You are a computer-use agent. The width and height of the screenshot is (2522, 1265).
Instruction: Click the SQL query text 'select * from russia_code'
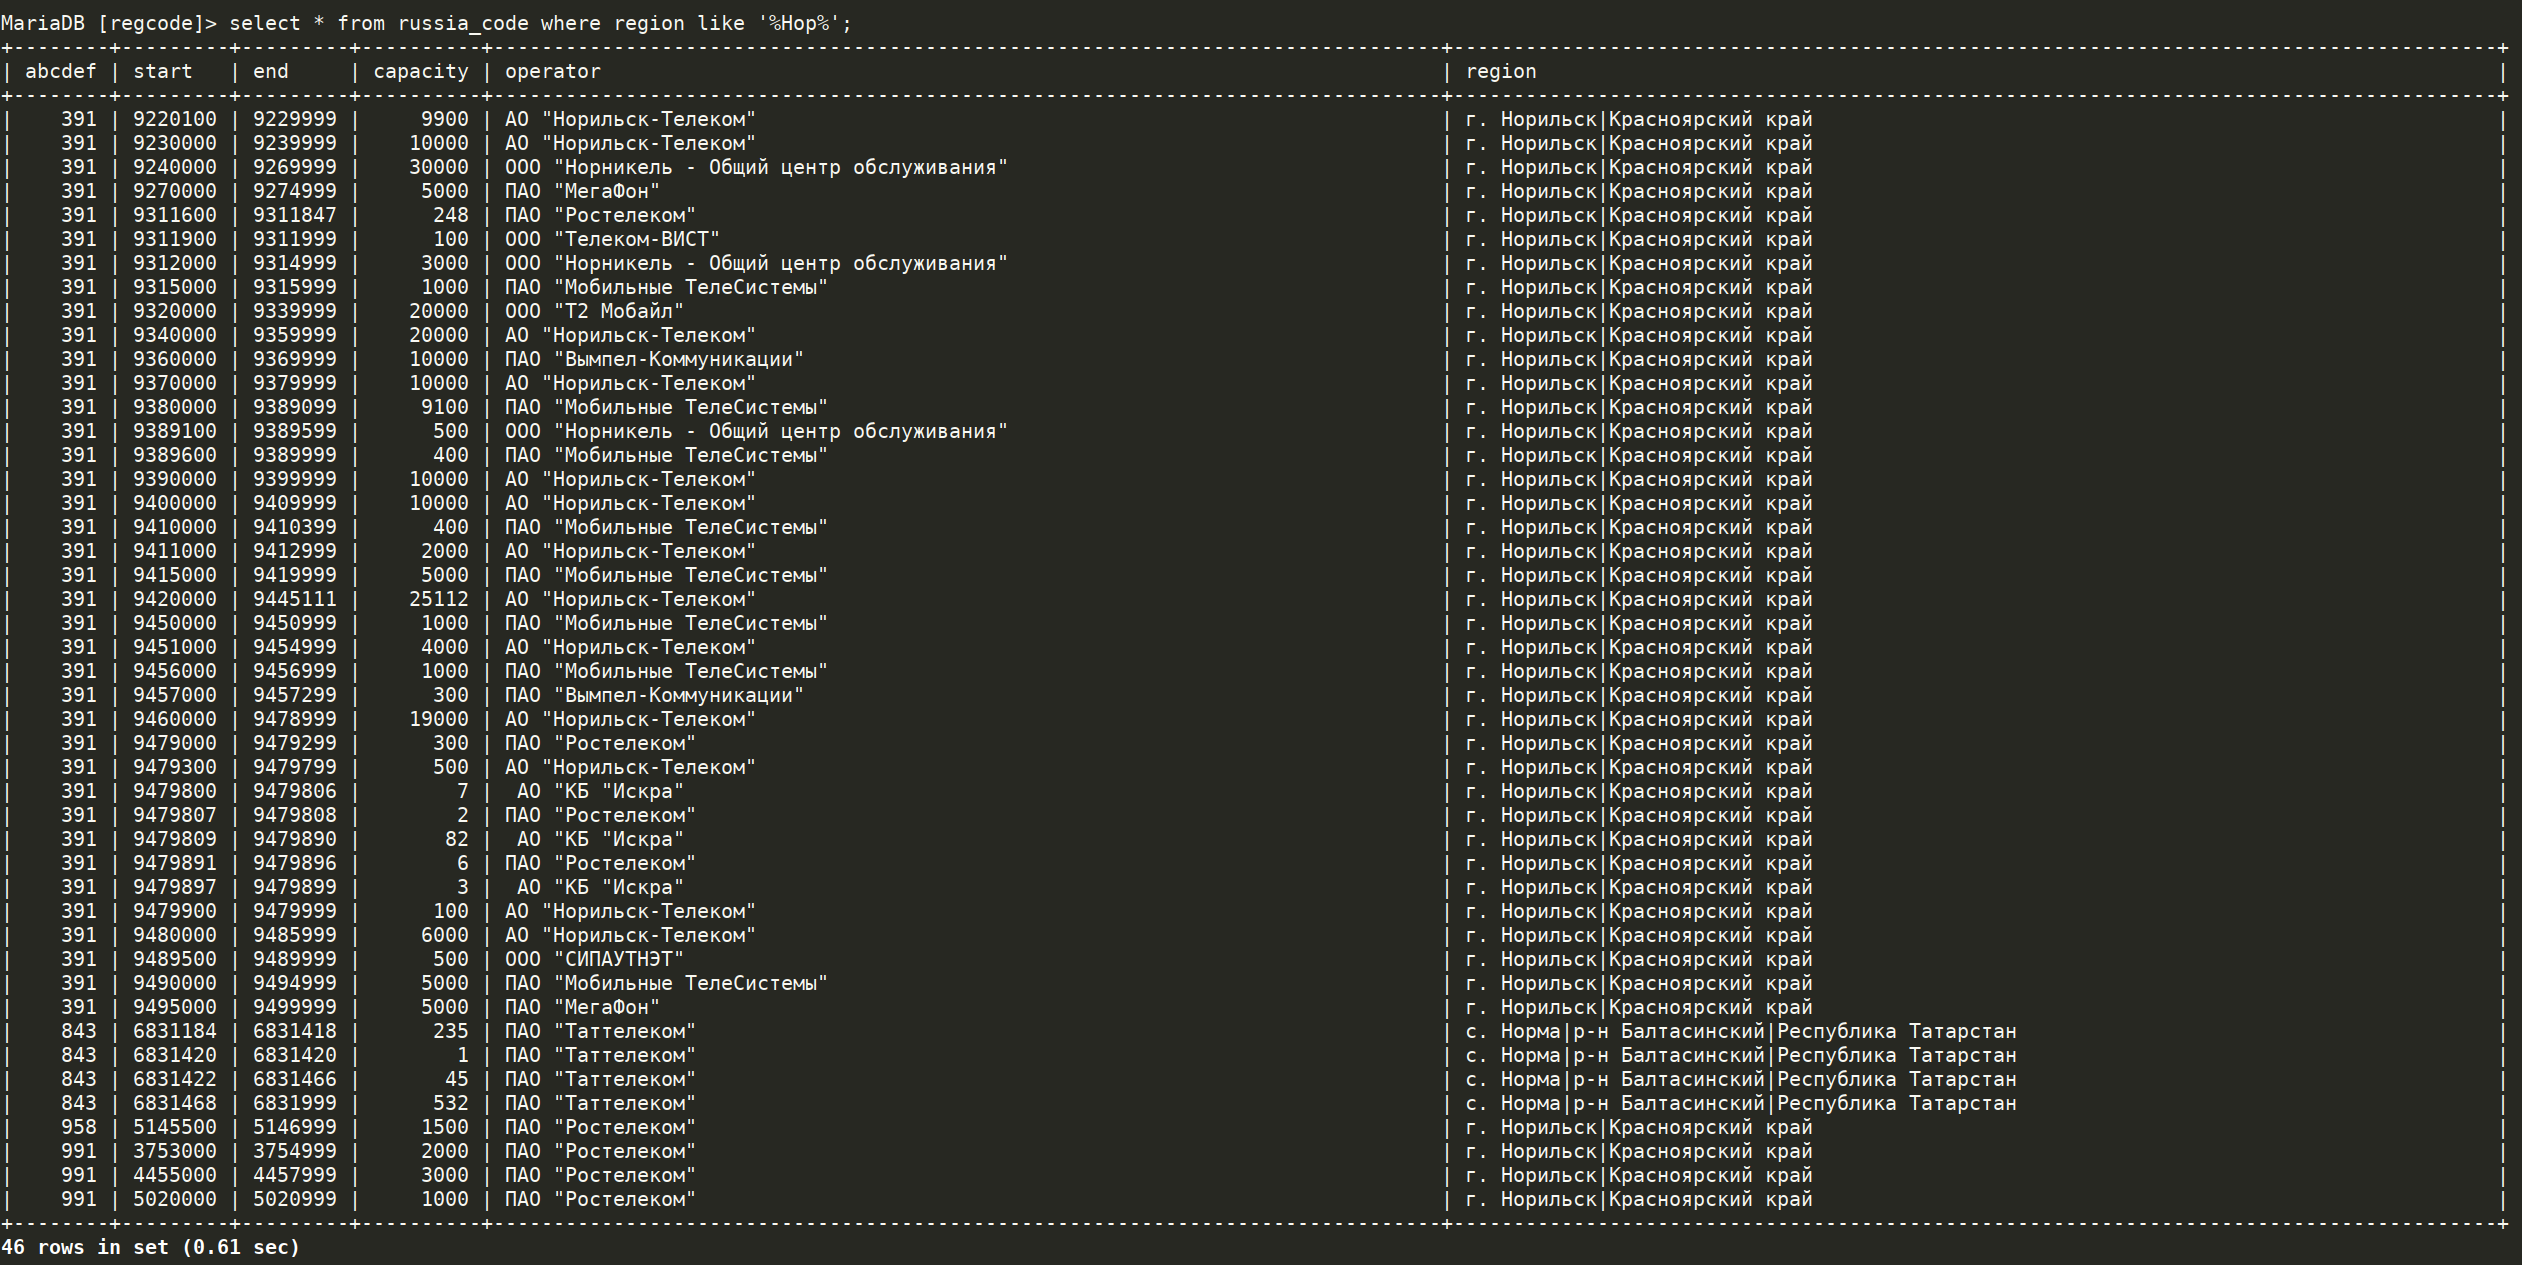pyautogui.click(x=379, y=23)
